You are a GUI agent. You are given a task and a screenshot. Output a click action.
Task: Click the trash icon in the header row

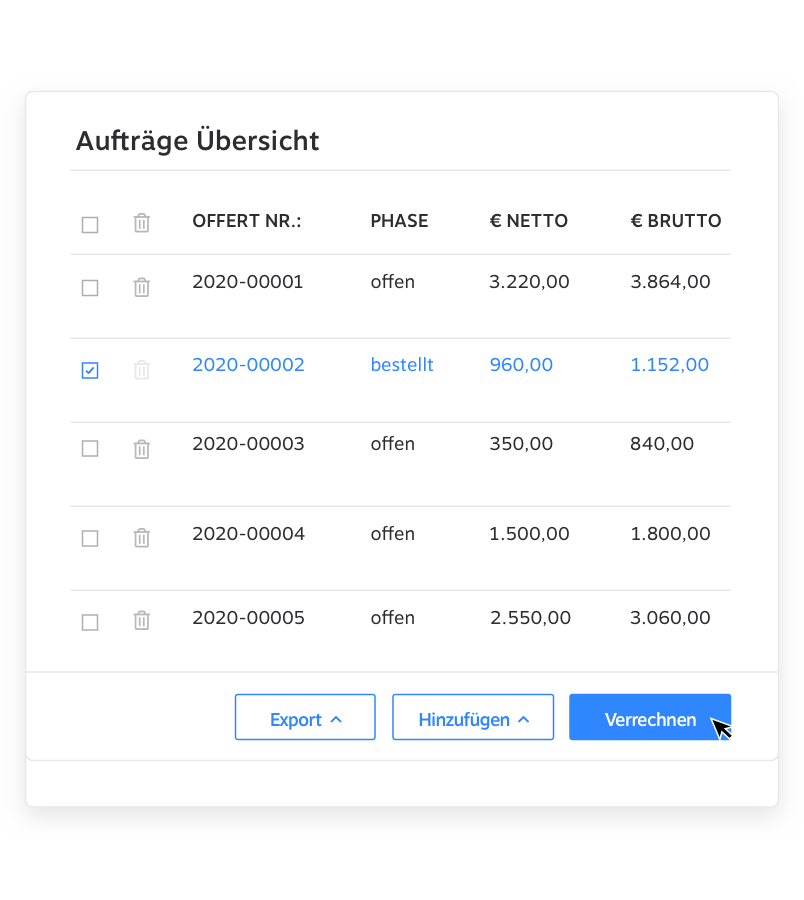tap(142, 223)
